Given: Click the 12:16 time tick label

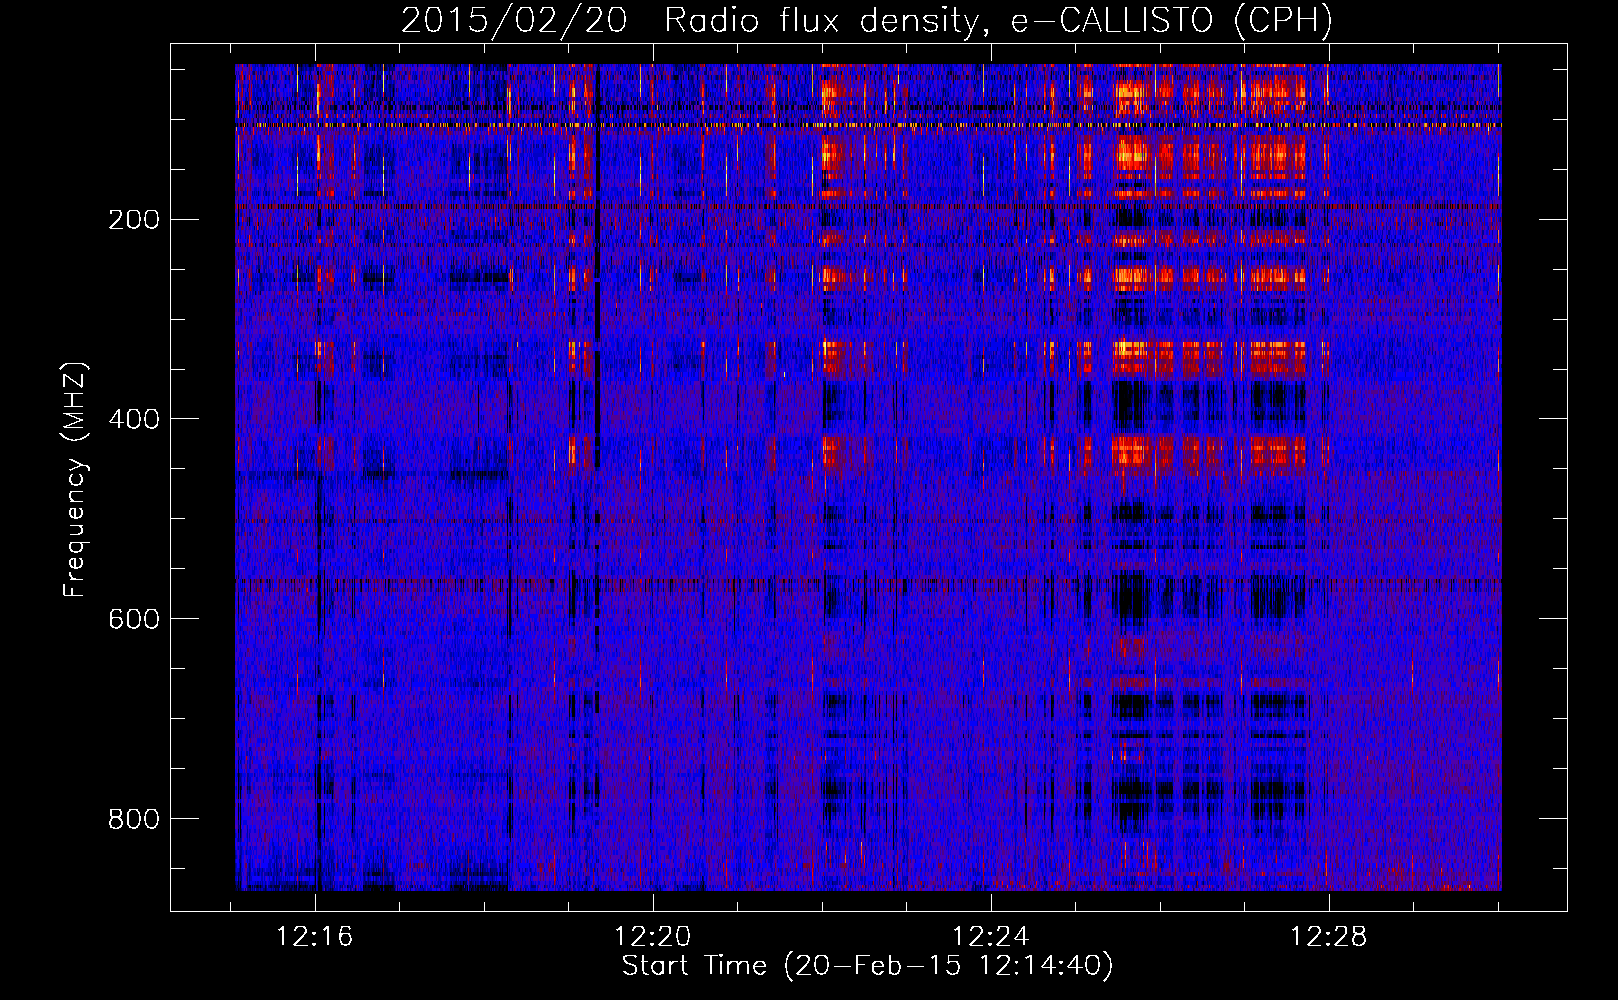Looking at the screenshot, I should point(315,937).
